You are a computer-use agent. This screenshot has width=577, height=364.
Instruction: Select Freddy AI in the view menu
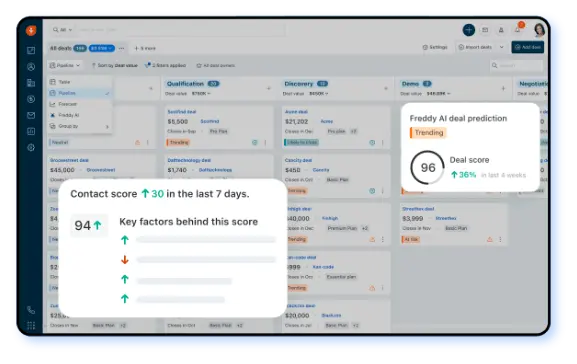point(79,115)
